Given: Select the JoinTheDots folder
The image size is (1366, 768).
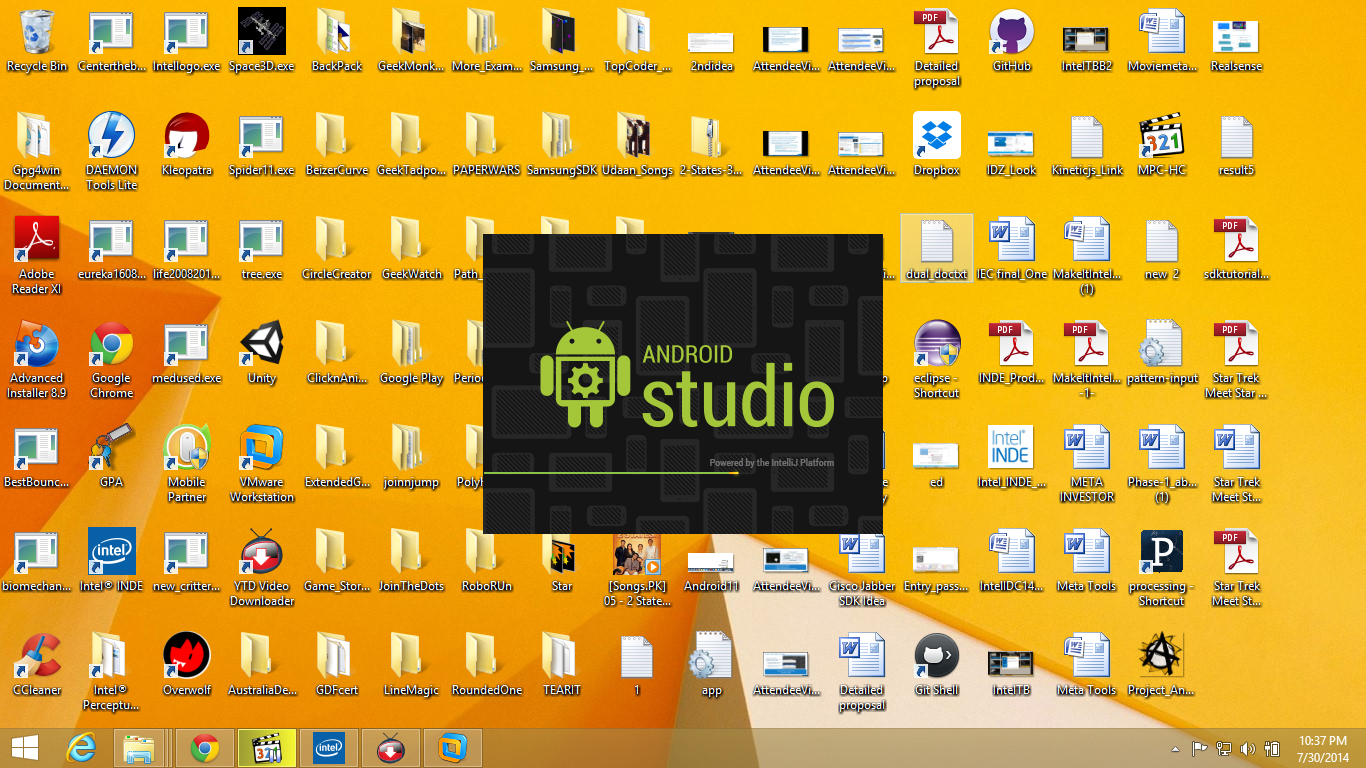Looking at the screenshot, I should tap(412, 561).
